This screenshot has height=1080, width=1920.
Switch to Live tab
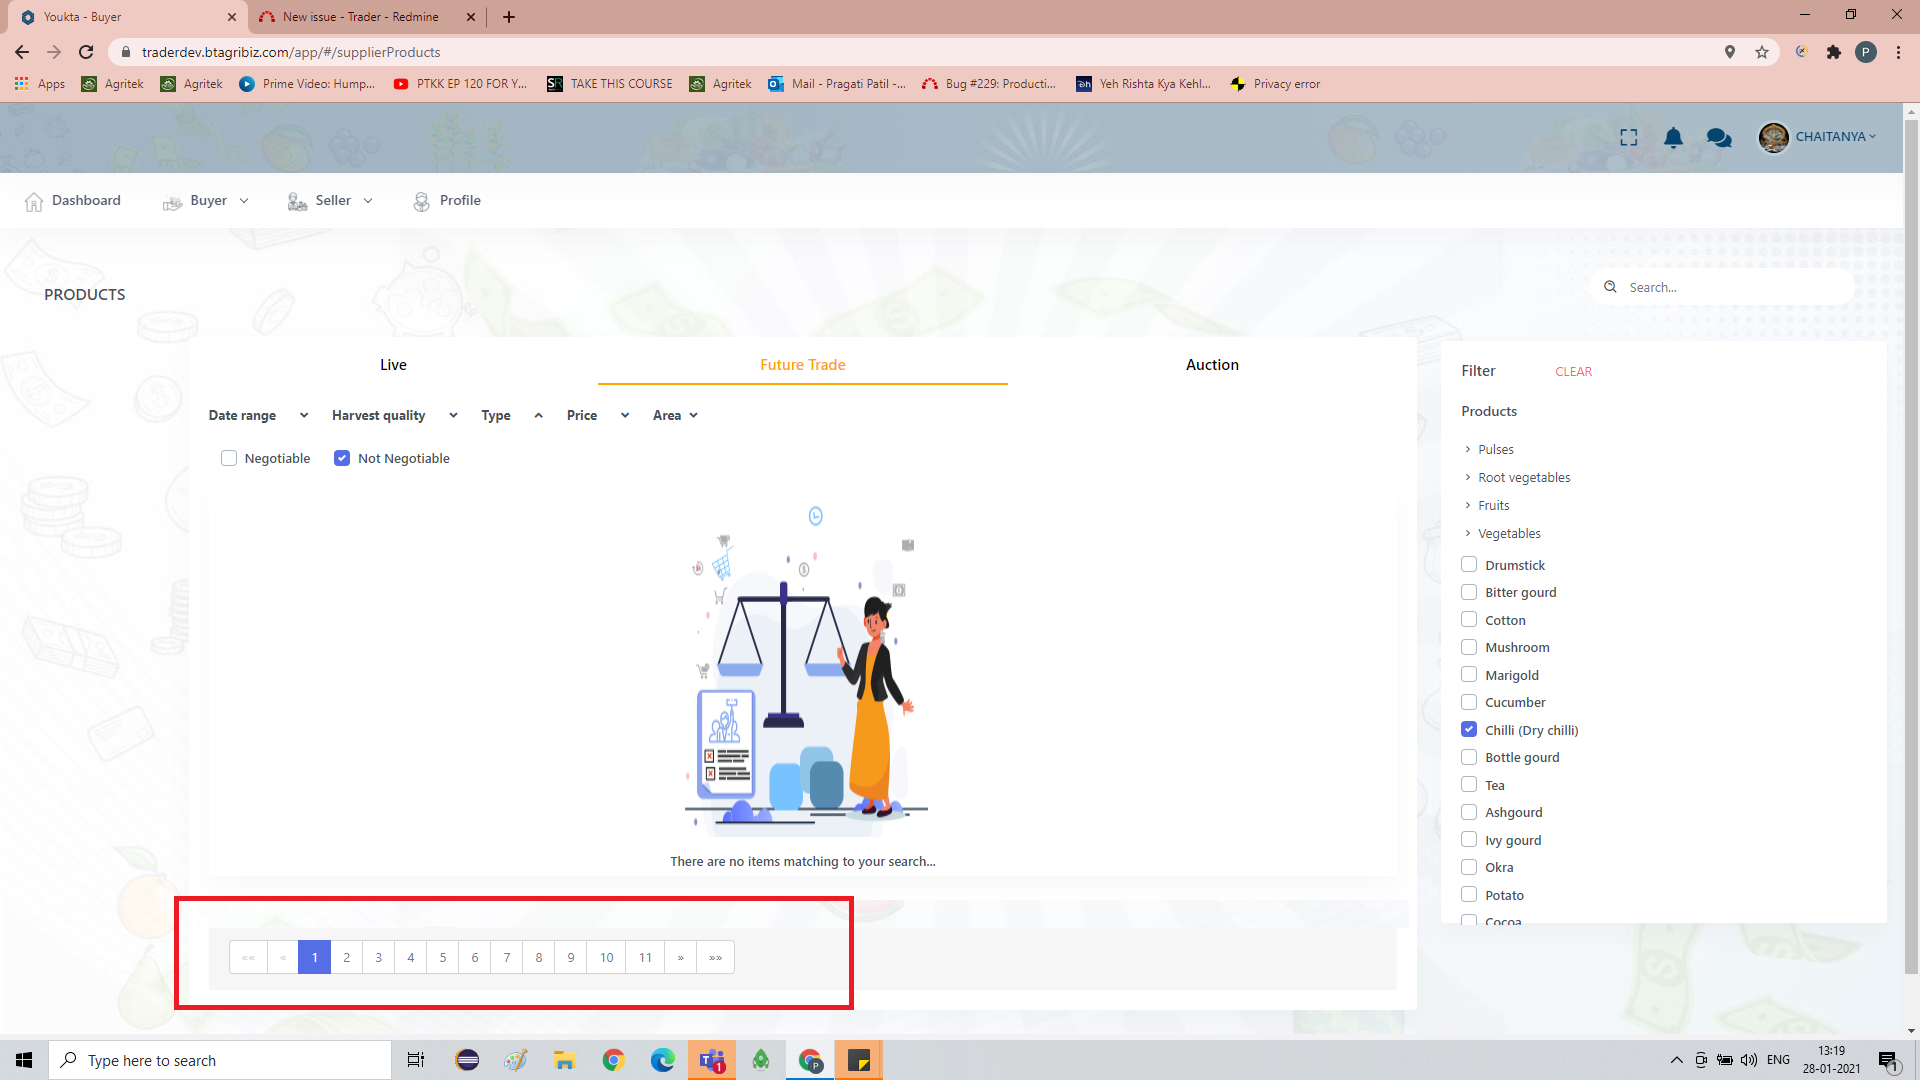click(x=393, y=365)
